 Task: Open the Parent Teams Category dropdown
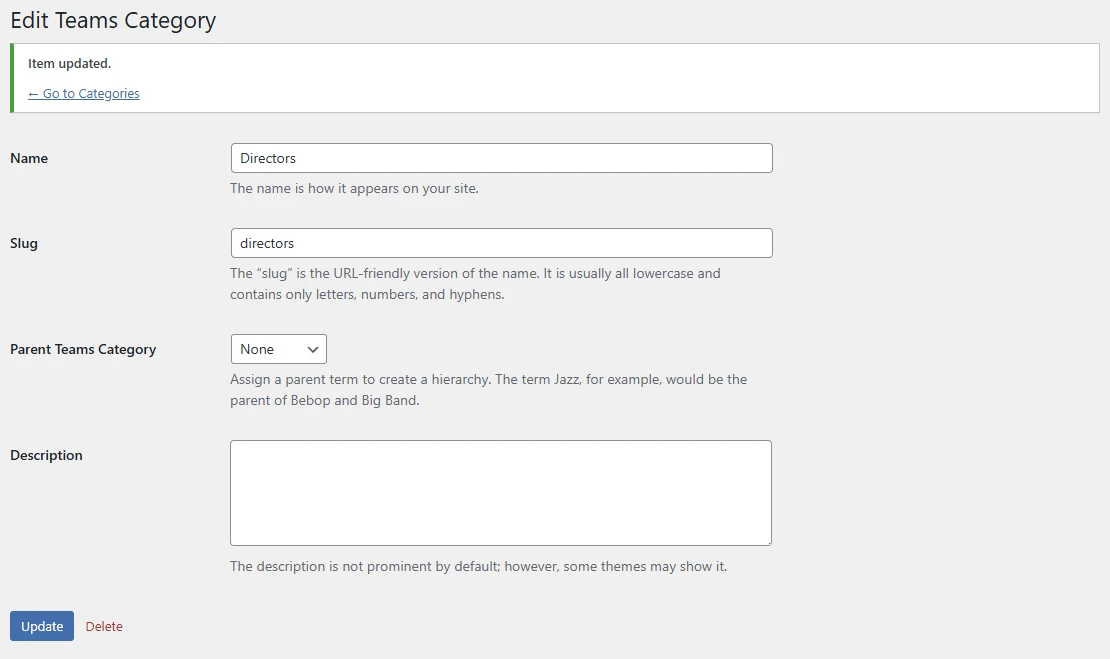point(277,349)
